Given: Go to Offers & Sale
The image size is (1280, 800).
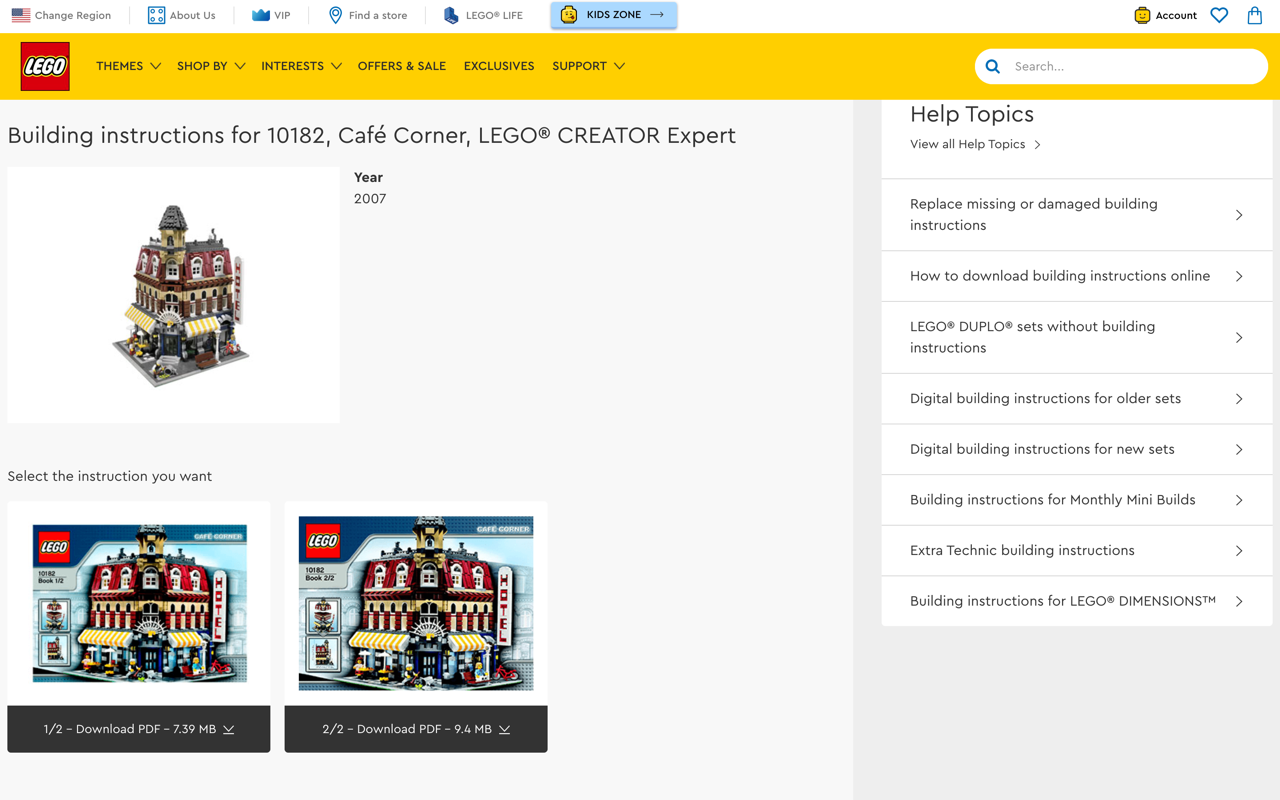Looking at the screenshot, I should click(402, 66).
